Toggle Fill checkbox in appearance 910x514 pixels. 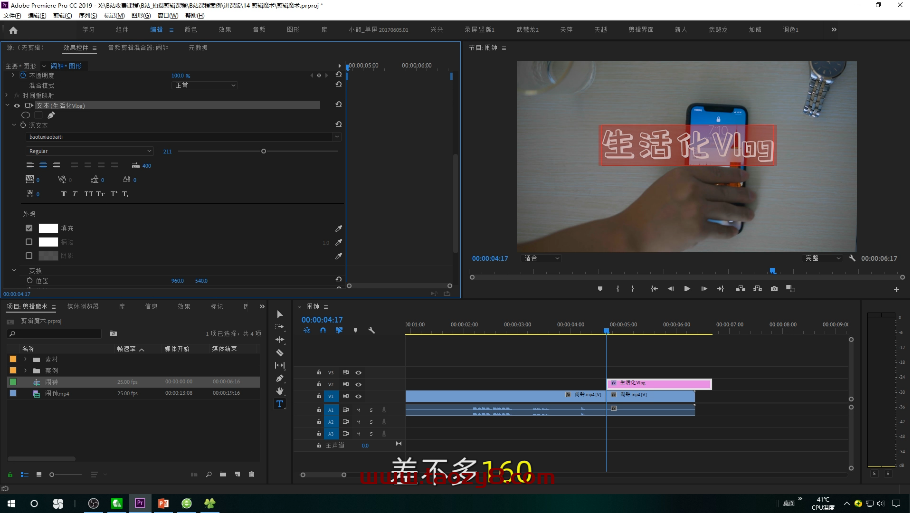tap(29, 228)
